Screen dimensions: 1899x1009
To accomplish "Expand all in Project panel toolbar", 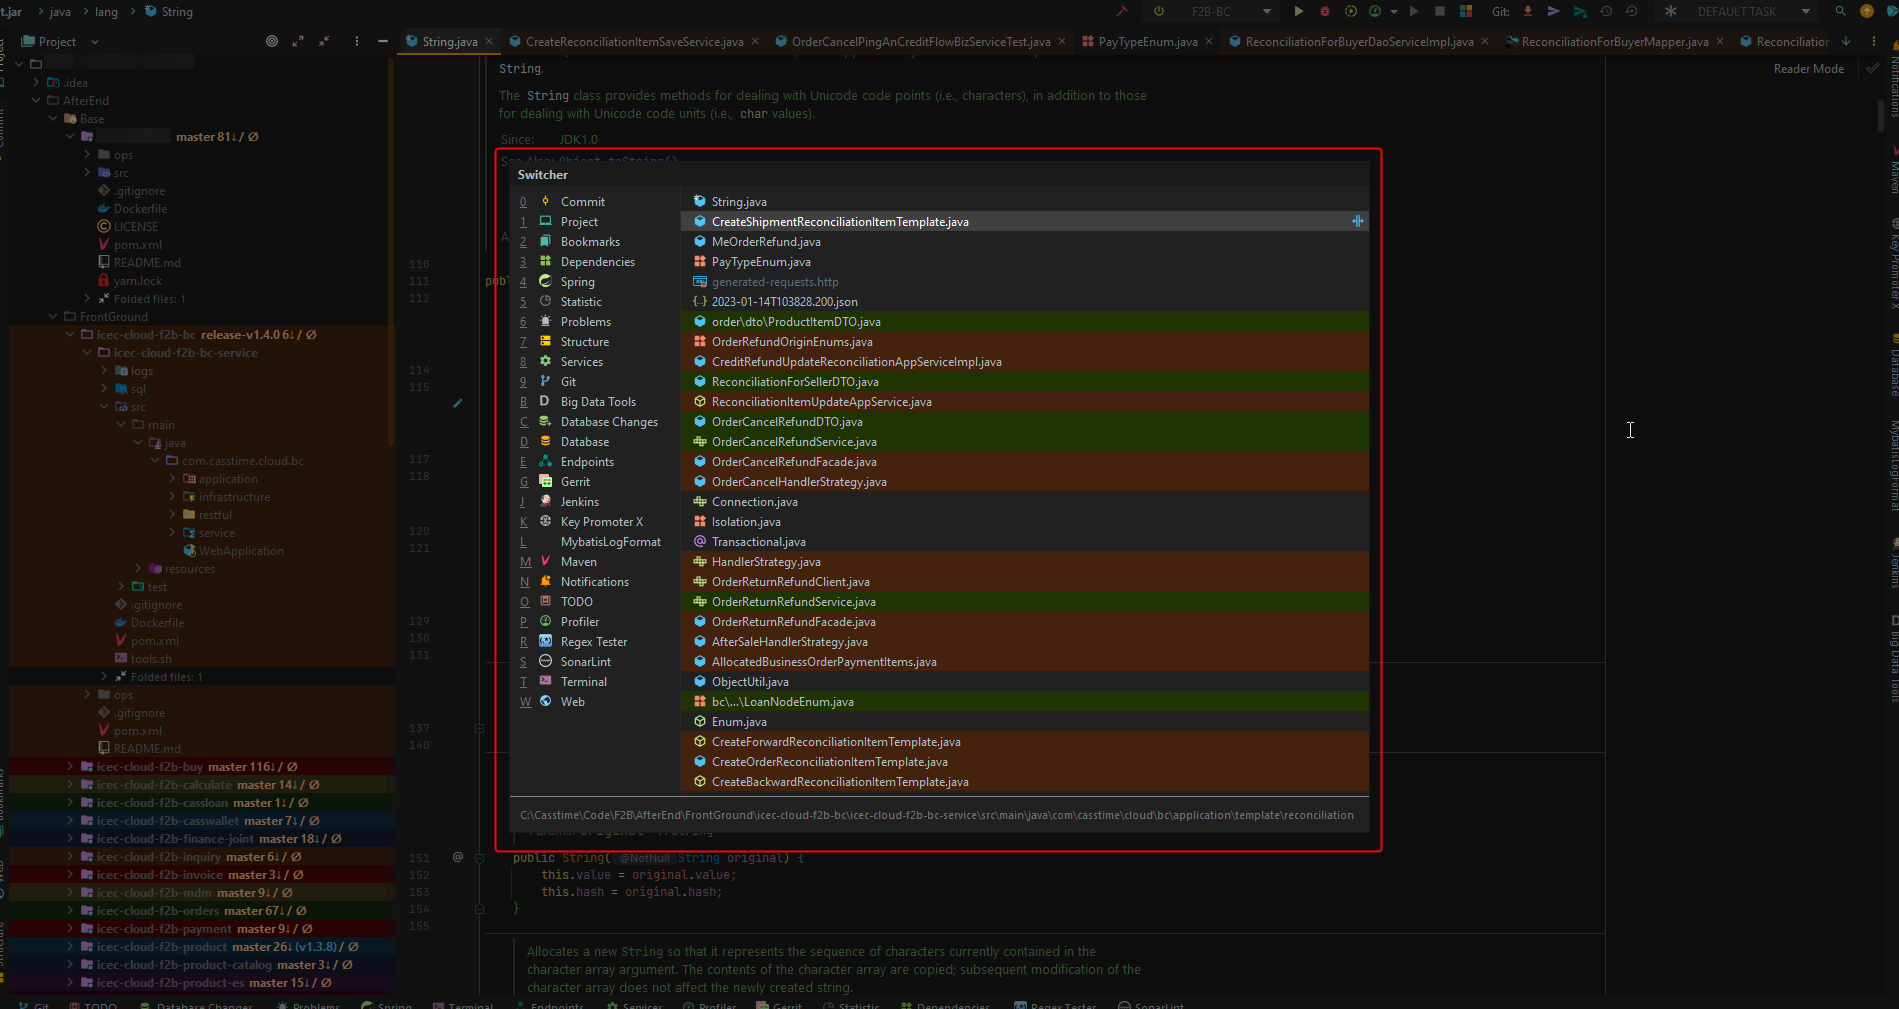I will point(298,41).
